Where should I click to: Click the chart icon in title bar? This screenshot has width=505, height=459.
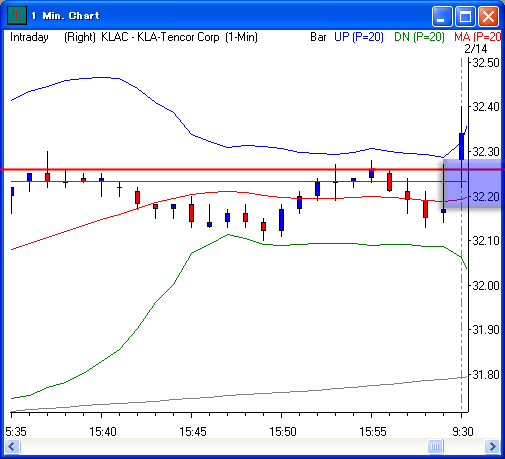click(x=17, y=15)
